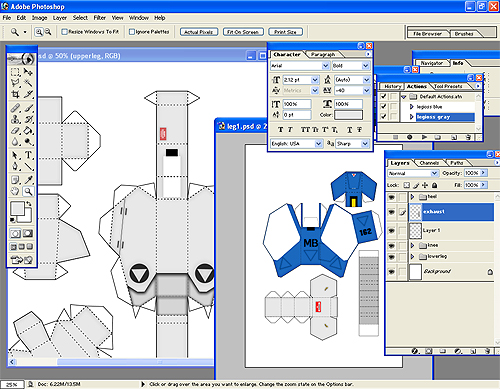This screenshot has height=389, width=500.
Task: Open the font size dropdown
Action: click(315, 80)
